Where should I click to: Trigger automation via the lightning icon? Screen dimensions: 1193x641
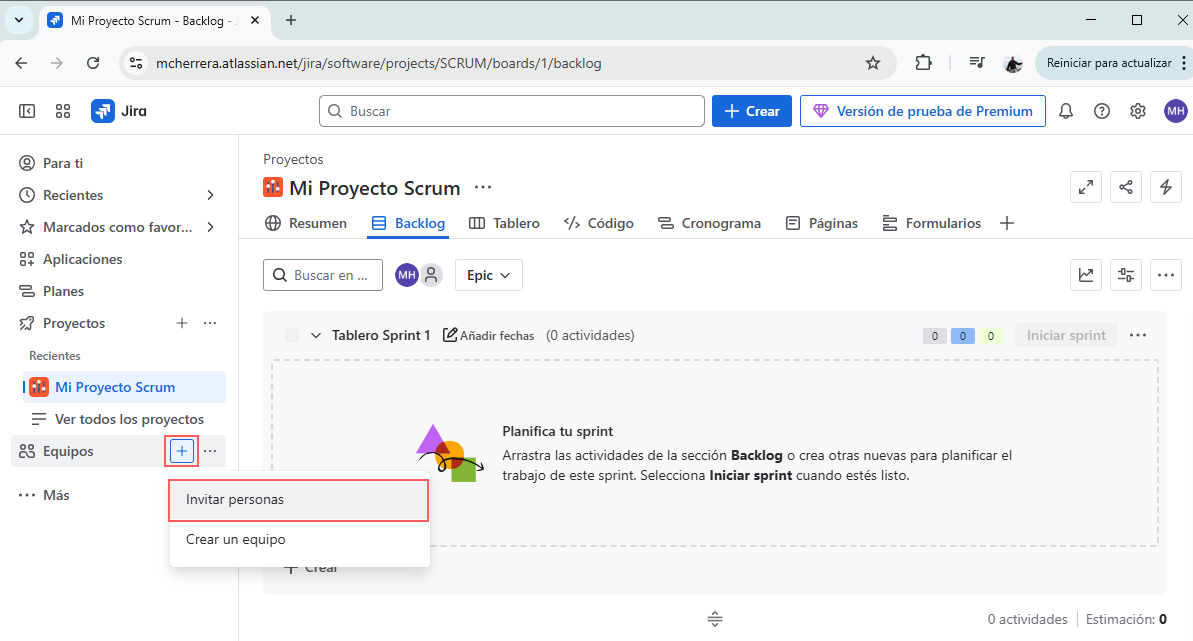coord(1166,187)
